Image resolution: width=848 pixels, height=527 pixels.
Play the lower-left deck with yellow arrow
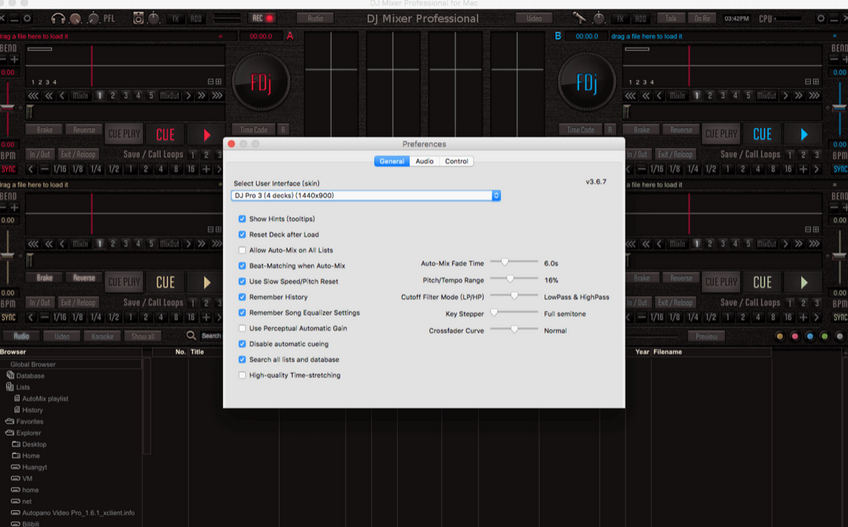pyautogui.click(x=207, y=282)
